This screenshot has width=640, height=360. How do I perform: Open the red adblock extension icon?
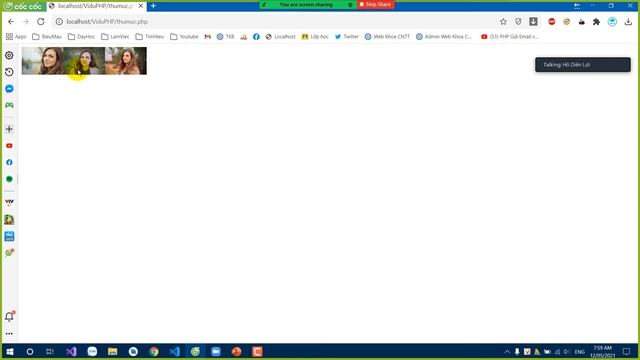click(x=551, y=22)
